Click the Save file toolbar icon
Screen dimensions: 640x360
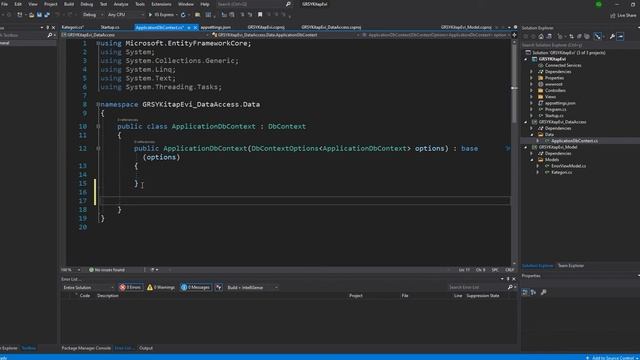39,15
